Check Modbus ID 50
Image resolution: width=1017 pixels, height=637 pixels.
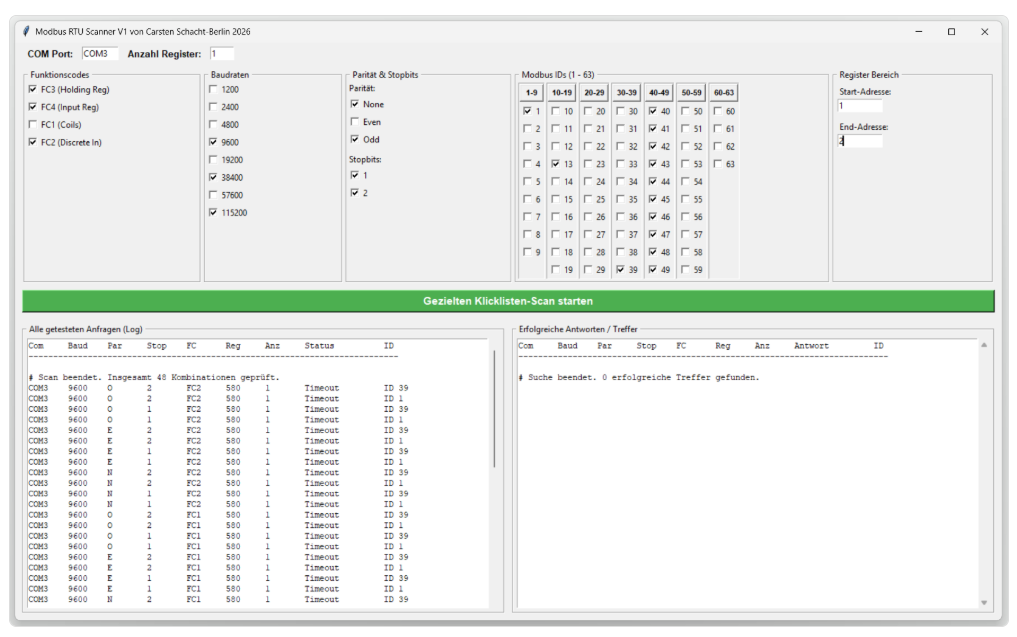686,111
